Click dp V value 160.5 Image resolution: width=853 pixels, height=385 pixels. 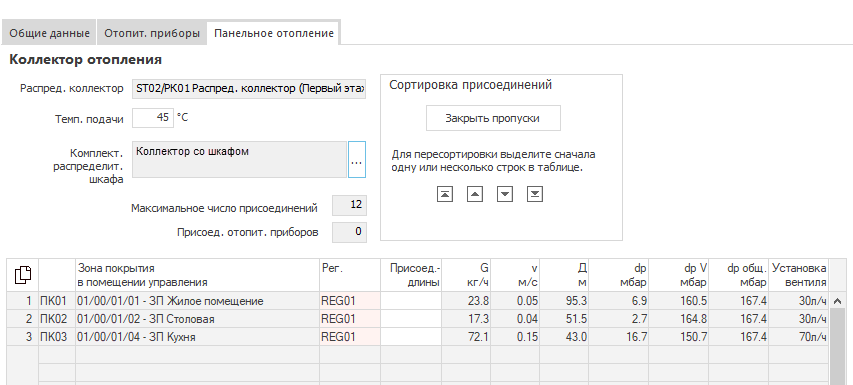click(x=679, y=301)
